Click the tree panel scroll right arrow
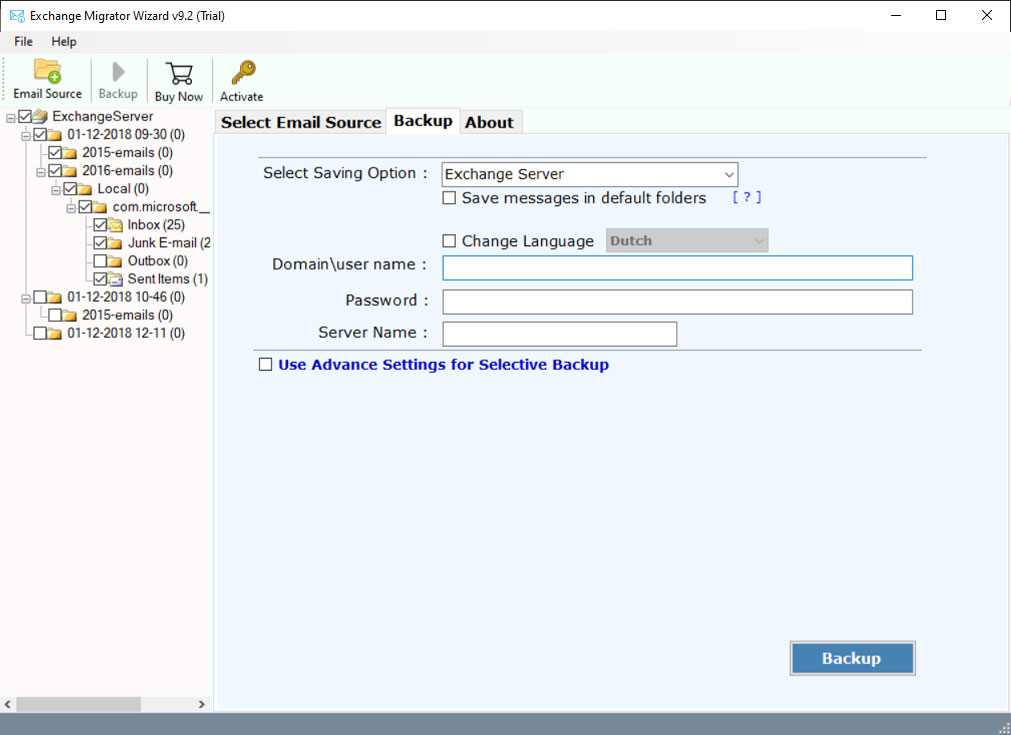1011x735 pixels. pos(202,704)
